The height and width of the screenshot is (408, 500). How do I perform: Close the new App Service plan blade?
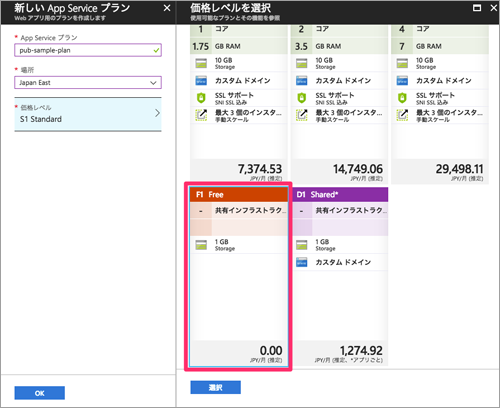pyautogui.click(x=167, y=8)
